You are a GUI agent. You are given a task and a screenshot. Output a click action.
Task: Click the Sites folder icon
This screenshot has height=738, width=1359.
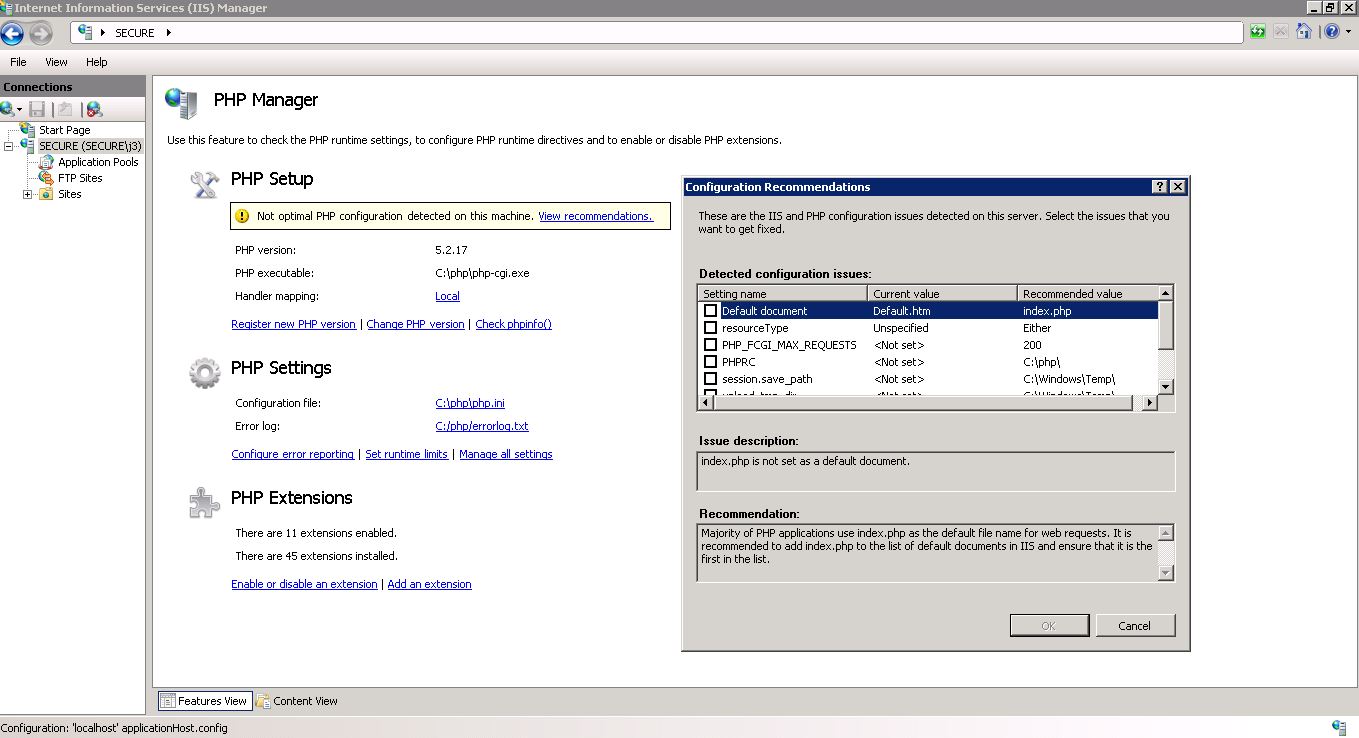(x=46, y=194)
